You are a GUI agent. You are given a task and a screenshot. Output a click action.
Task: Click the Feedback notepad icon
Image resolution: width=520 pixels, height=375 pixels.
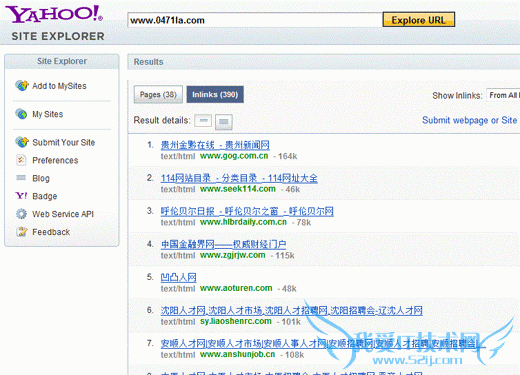pyautogui.click(x=22, y=231)
